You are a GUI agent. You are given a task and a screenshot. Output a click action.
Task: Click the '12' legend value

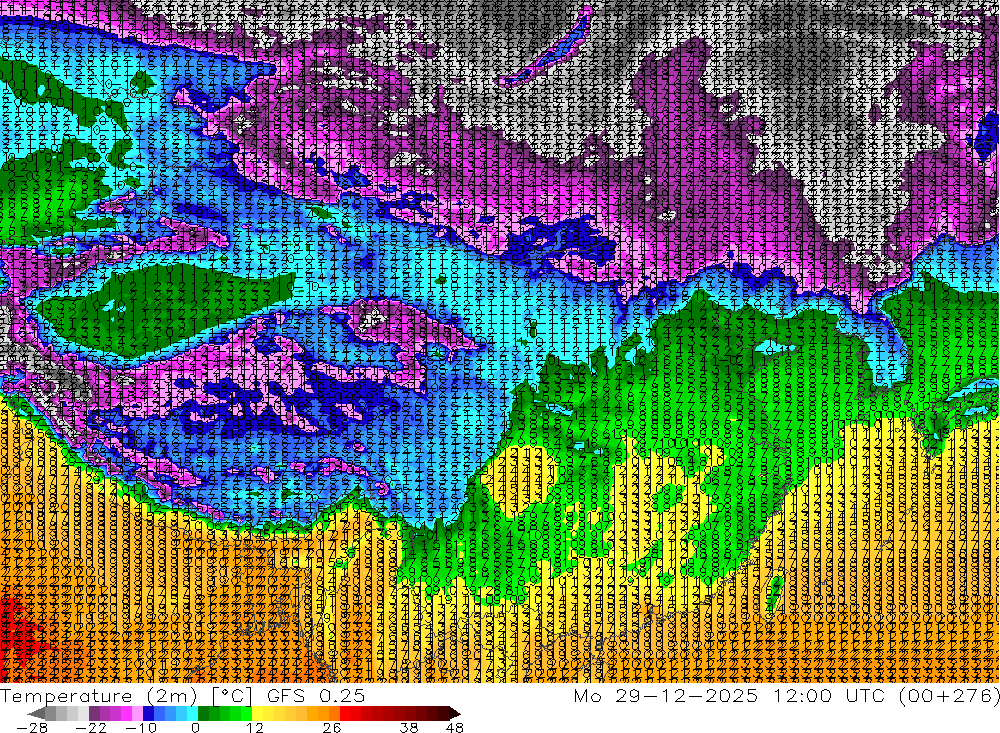(254, 727)
